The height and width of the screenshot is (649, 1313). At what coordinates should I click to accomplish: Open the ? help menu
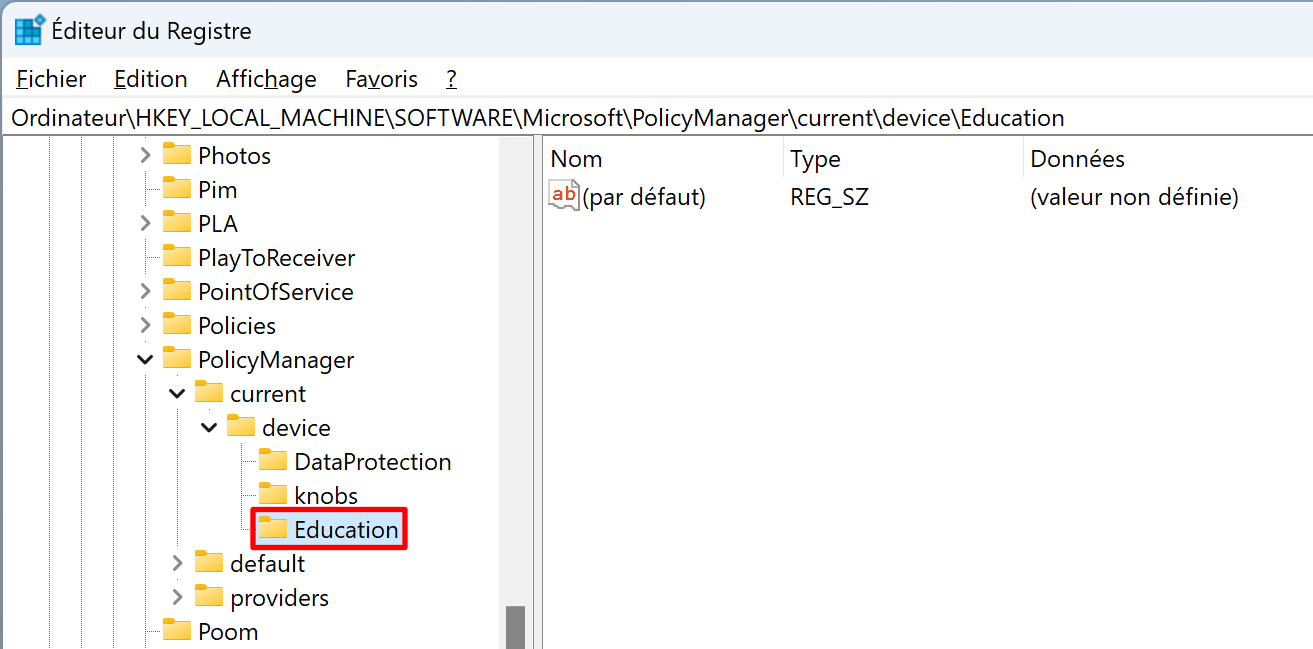[x=451, y=79]
